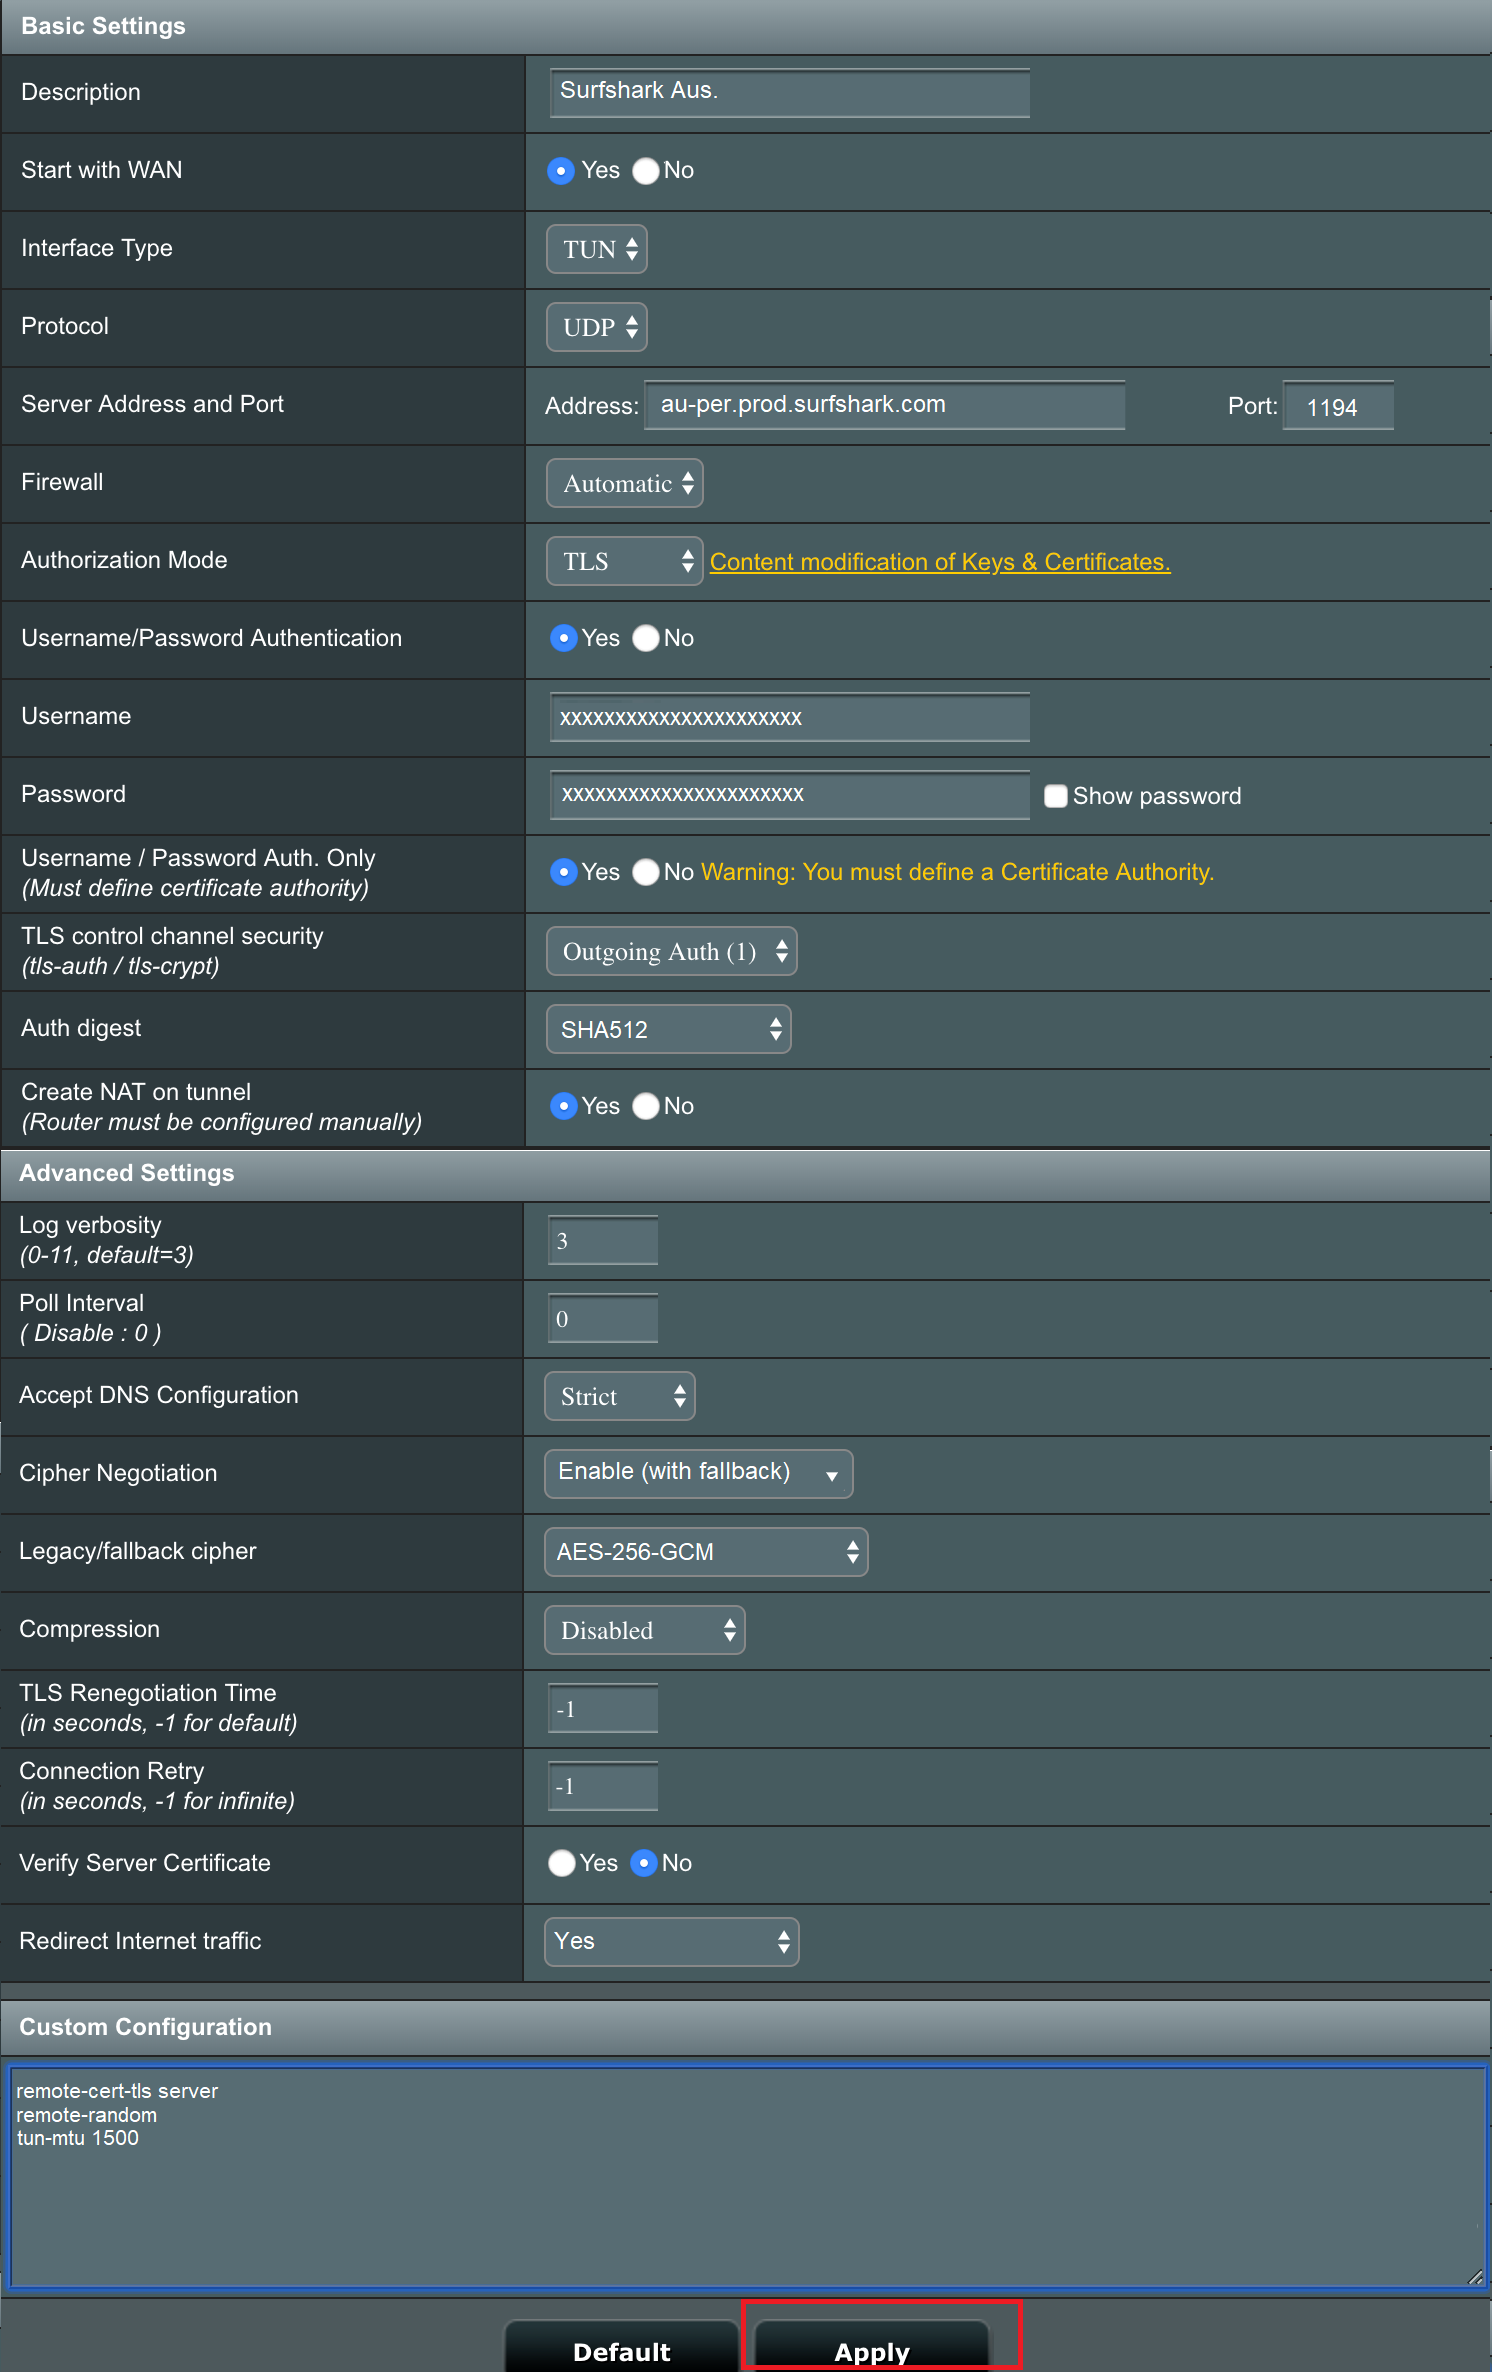Viewport: 1492px width, 2372px height.
Task: Open the Interface Type TUN dropdown
Action: coord(597,249)
